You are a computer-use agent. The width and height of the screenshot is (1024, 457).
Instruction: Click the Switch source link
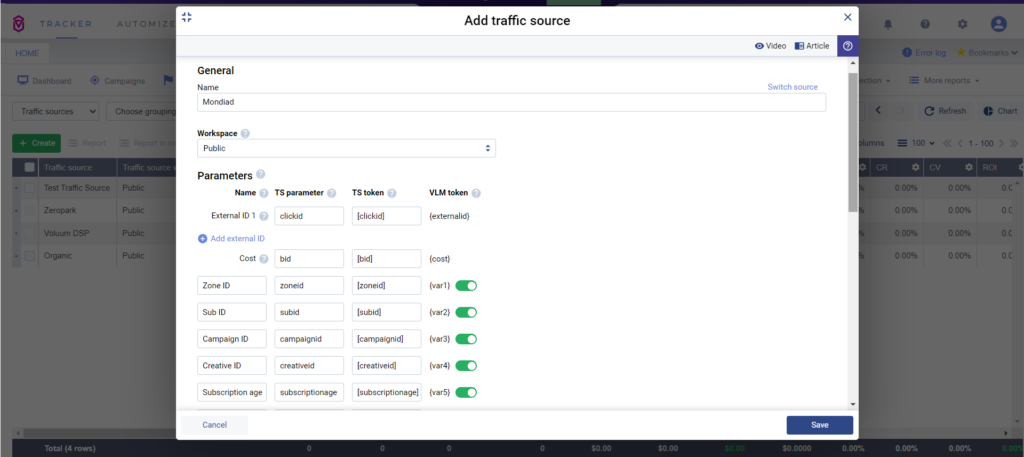[x=792, y=87]
